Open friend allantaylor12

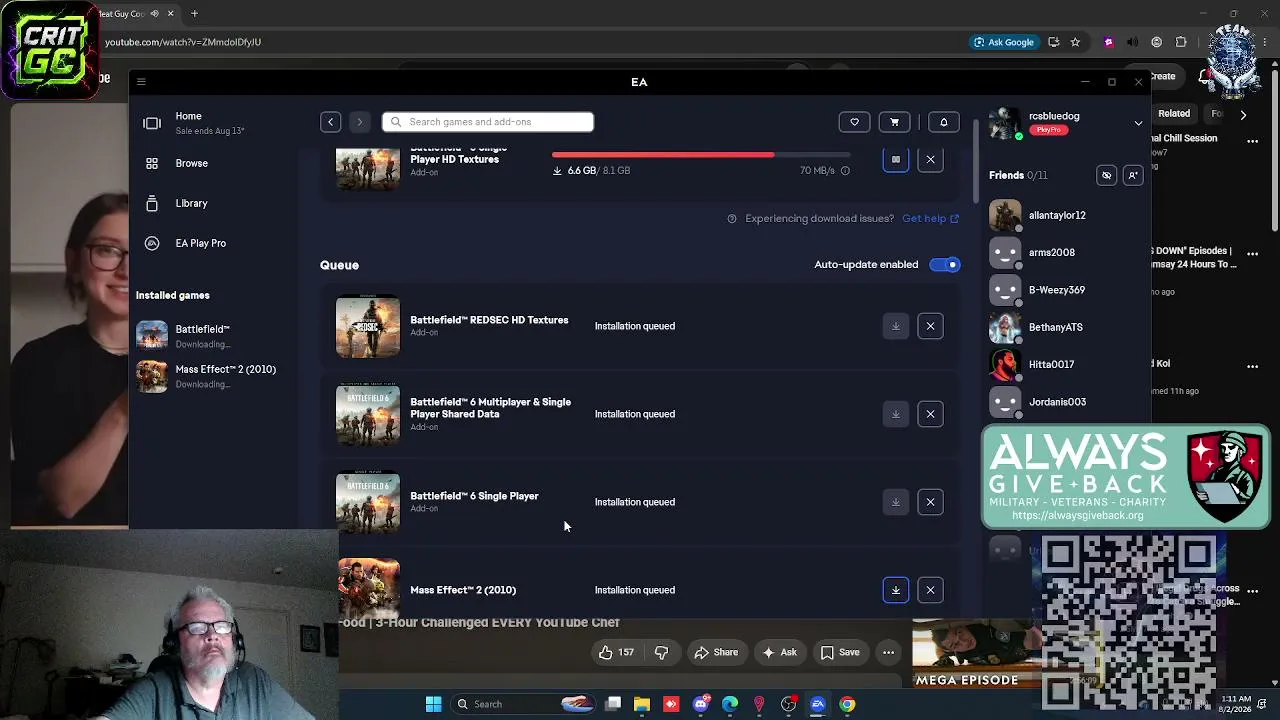[1057, 215]
